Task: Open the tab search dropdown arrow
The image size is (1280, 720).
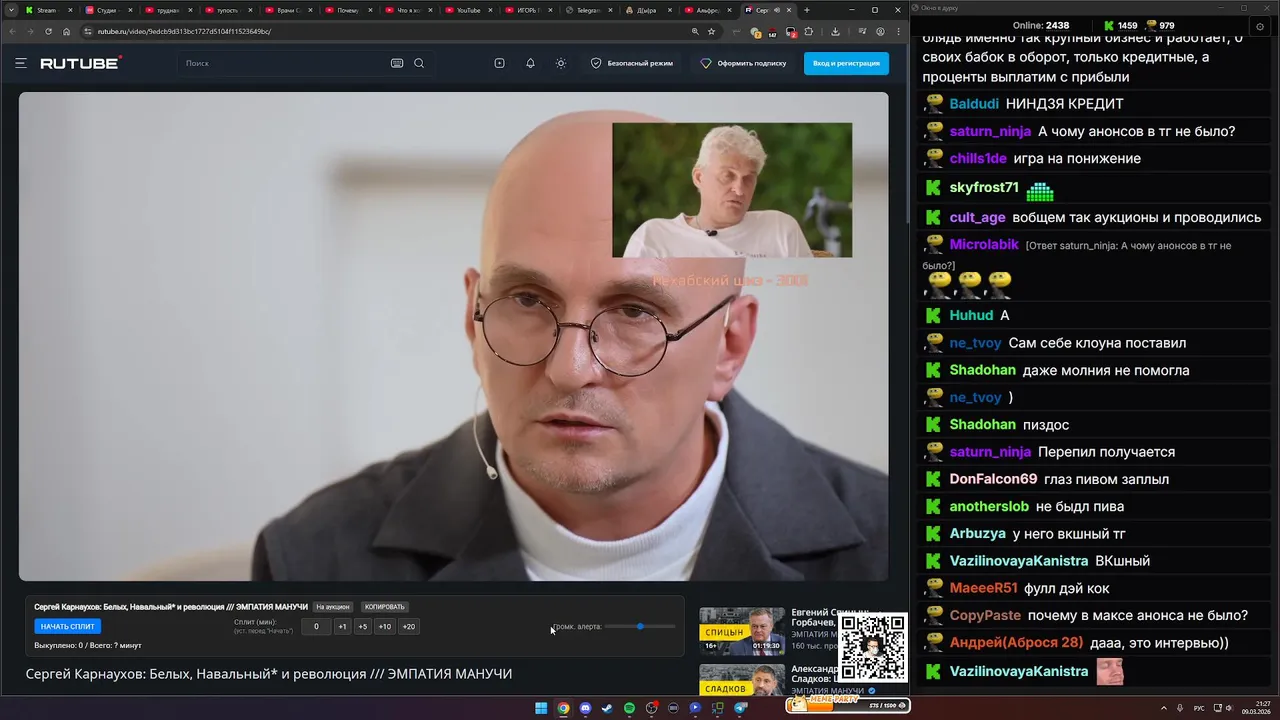Action: click(x=11, y=10)
